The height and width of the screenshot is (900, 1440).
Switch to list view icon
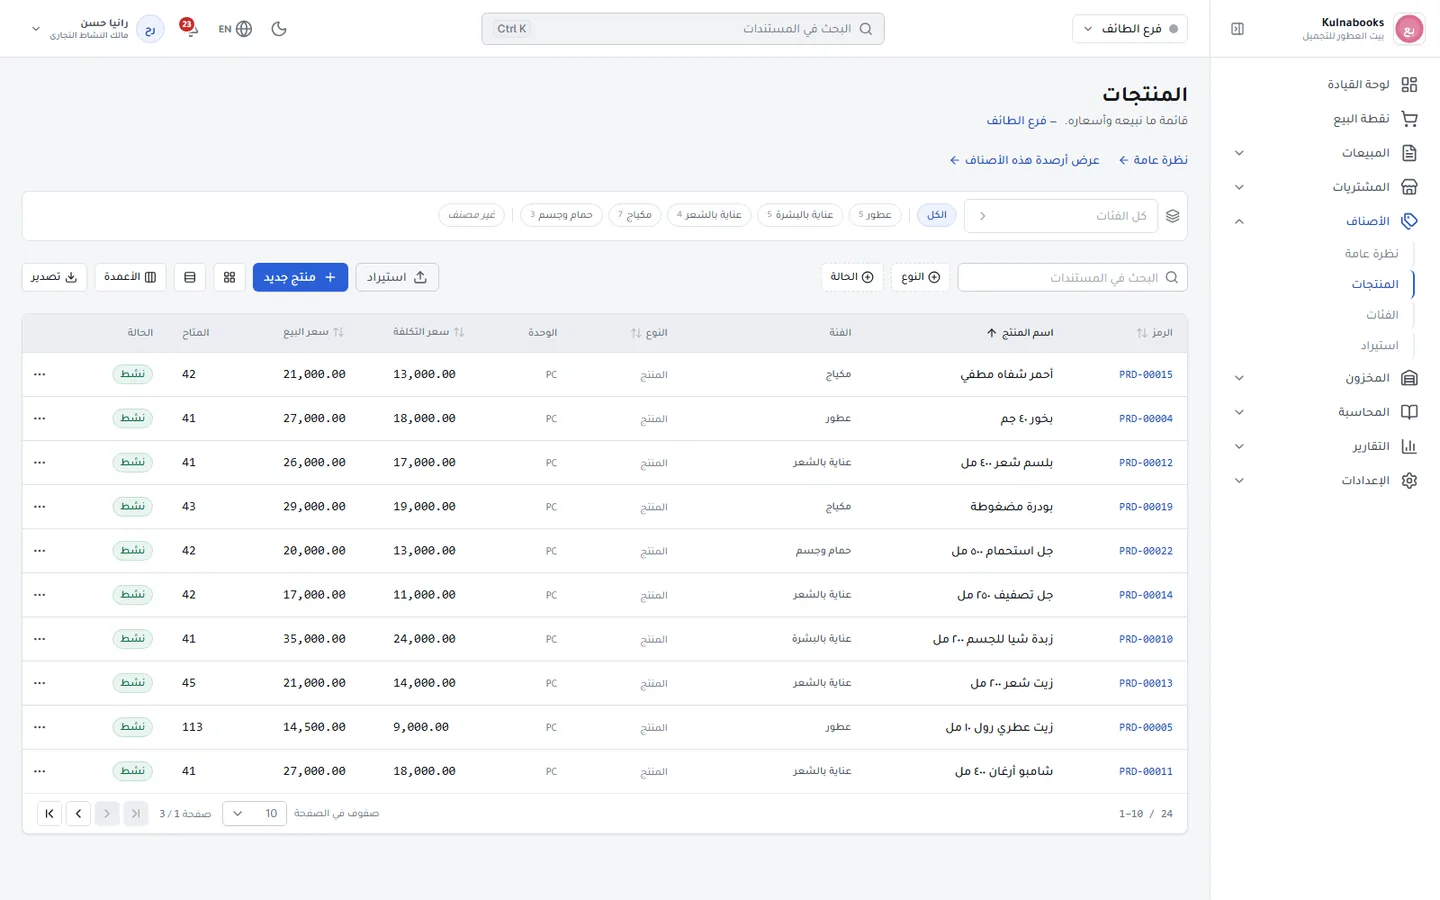point(190,277)
